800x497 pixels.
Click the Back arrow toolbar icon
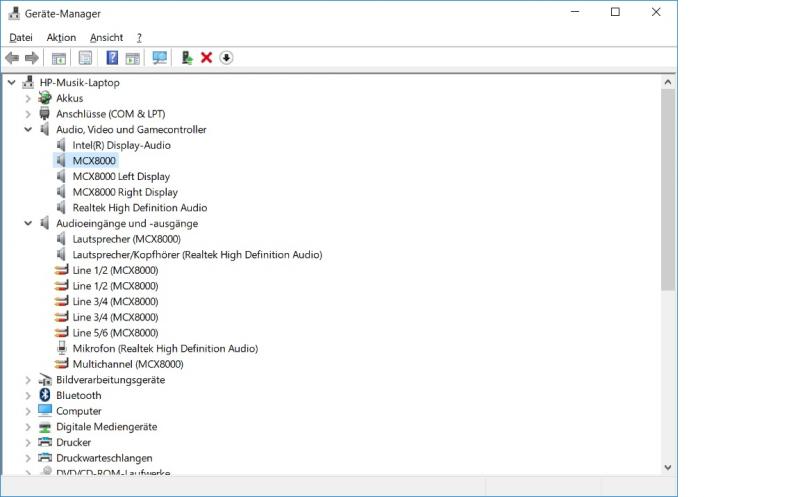(12, 58)
